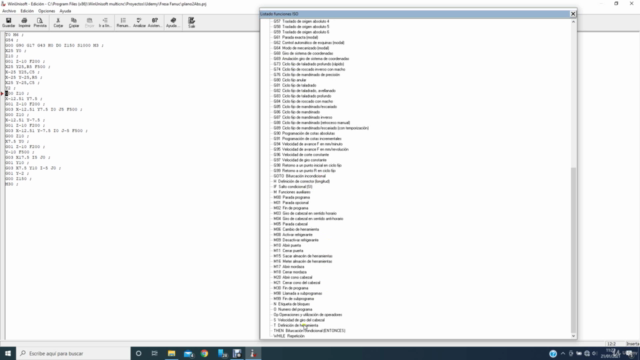Select G62 Control automático de esquinas
This screenshot has height=360, width=640.
coord(309,42)
